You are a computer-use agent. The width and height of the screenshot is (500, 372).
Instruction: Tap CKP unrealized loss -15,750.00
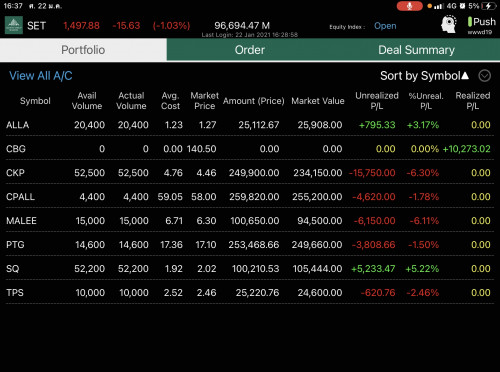(372, 173)
